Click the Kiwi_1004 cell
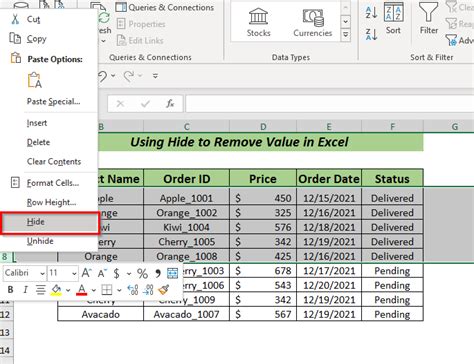 click(187, 227)
